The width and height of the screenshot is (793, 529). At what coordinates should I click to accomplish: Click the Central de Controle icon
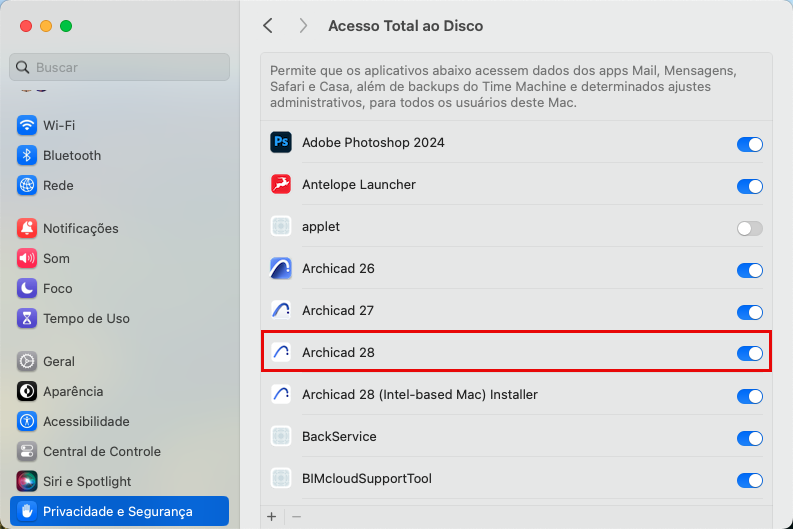tap(27, 451)
